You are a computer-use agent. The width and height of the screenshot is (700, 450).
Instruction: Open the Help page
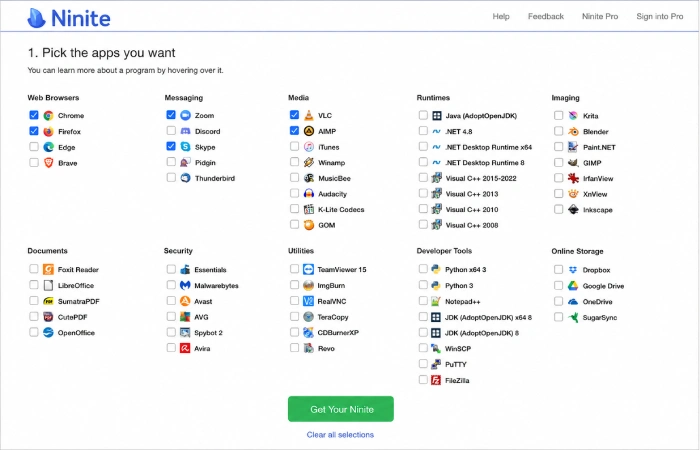[501, 17]
